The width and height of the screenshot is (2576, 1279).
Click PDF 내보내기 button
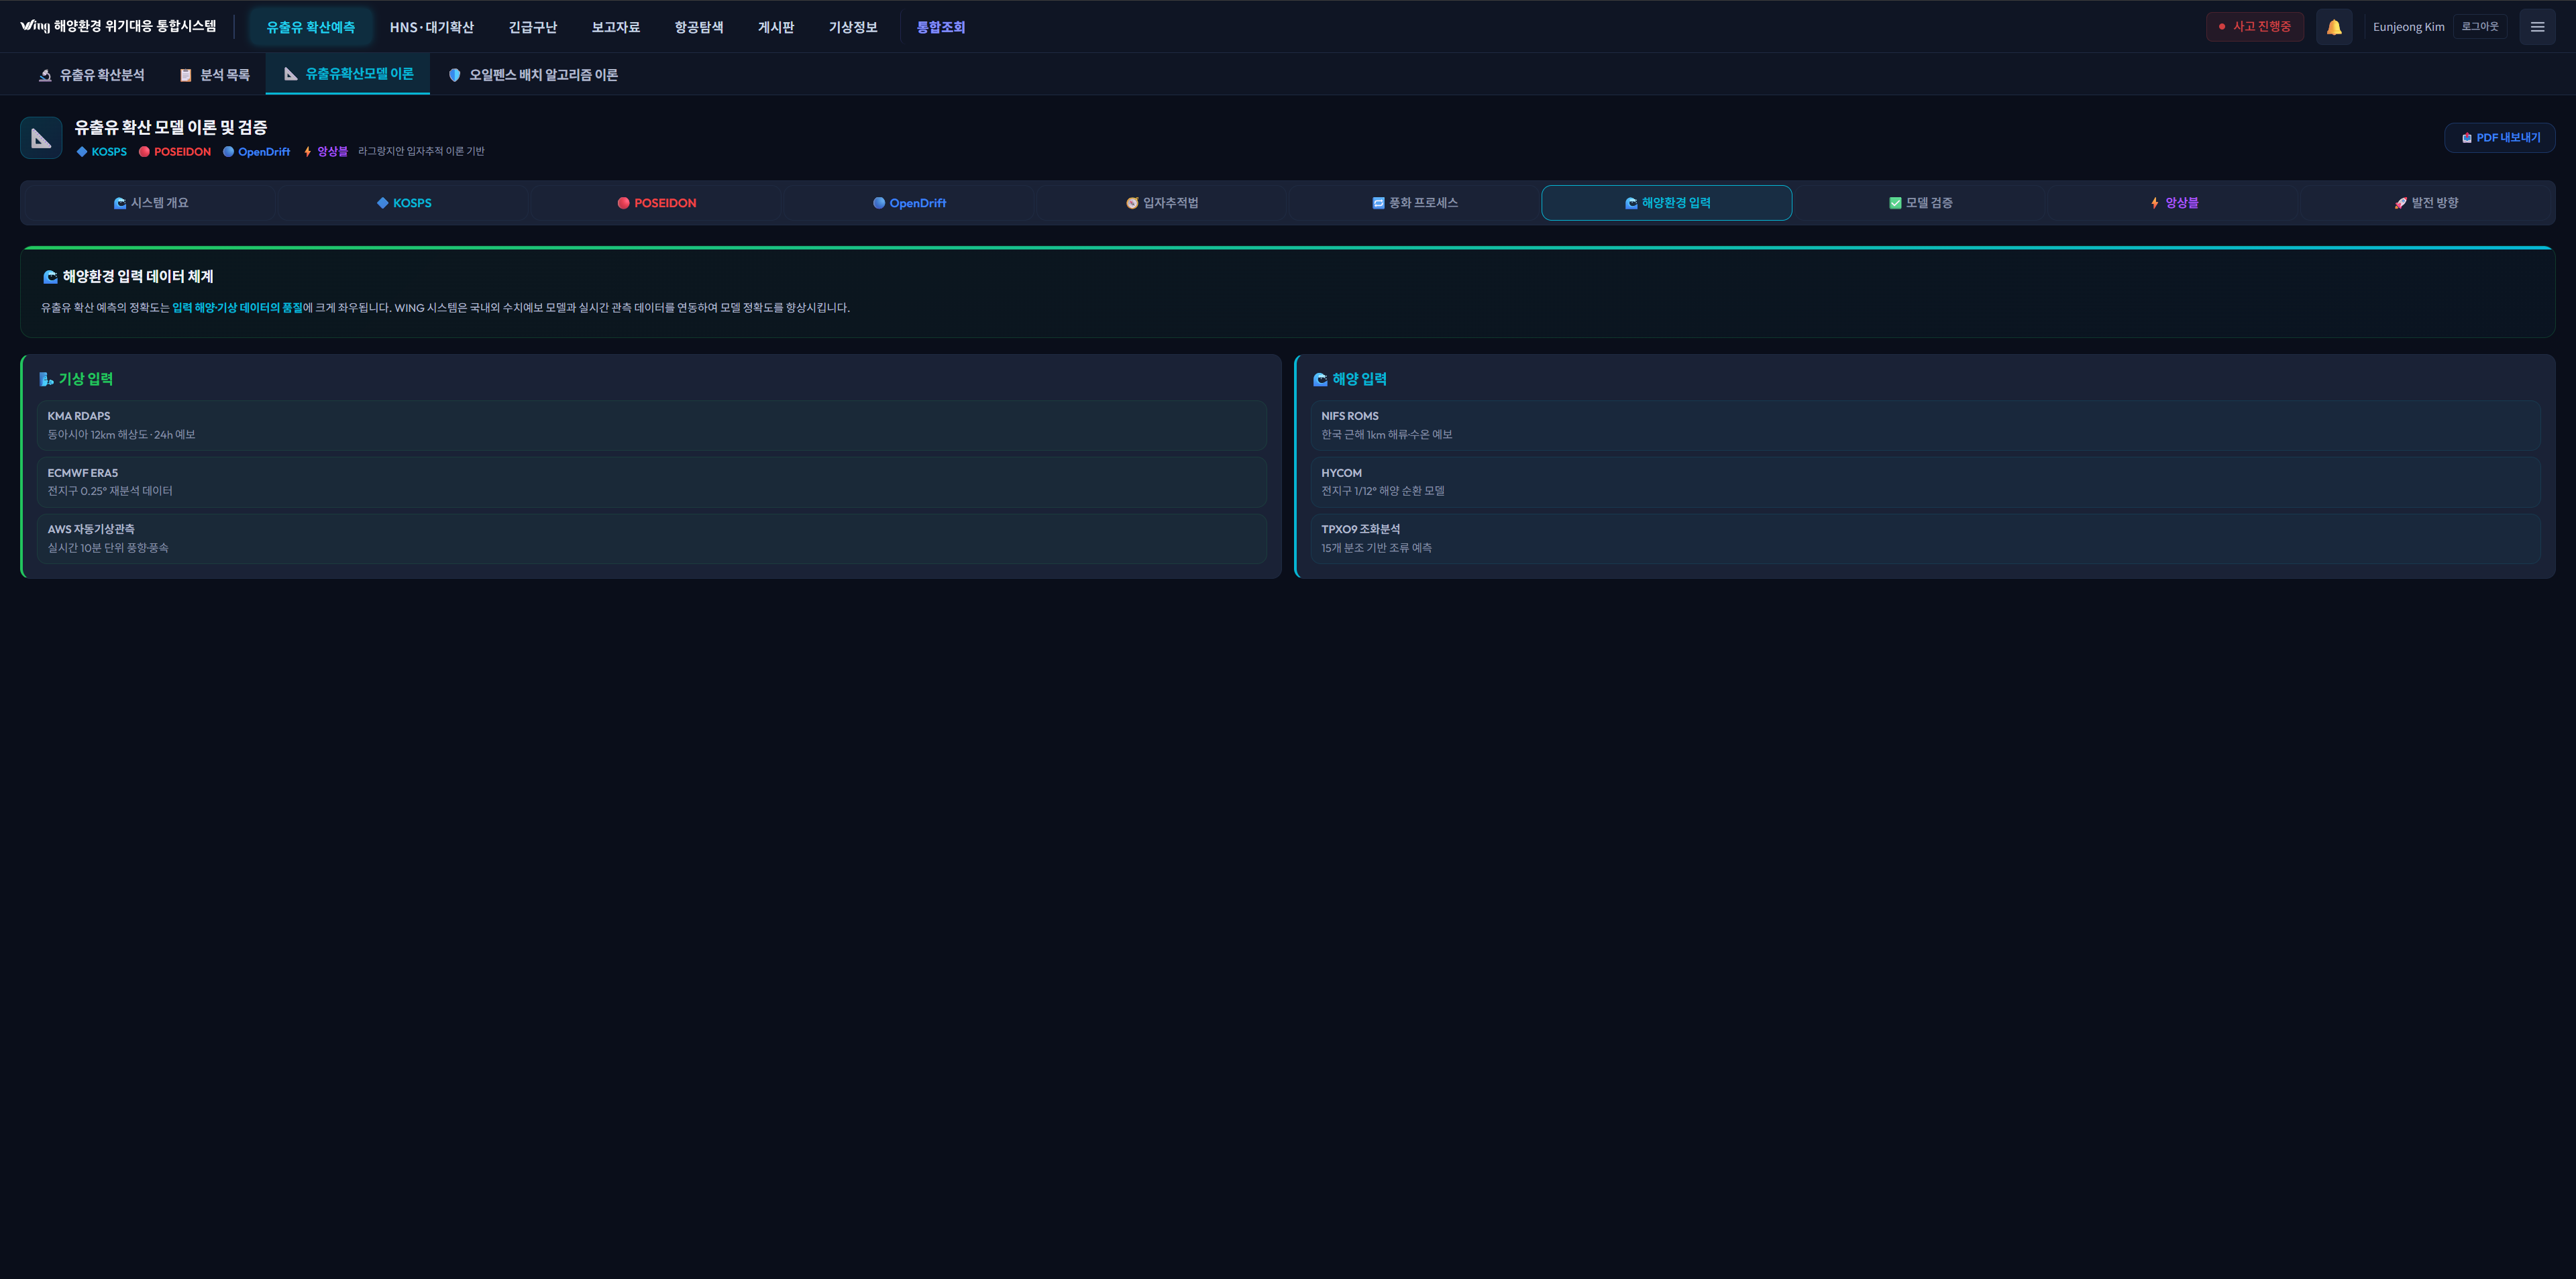click(x=2499, y=138)
